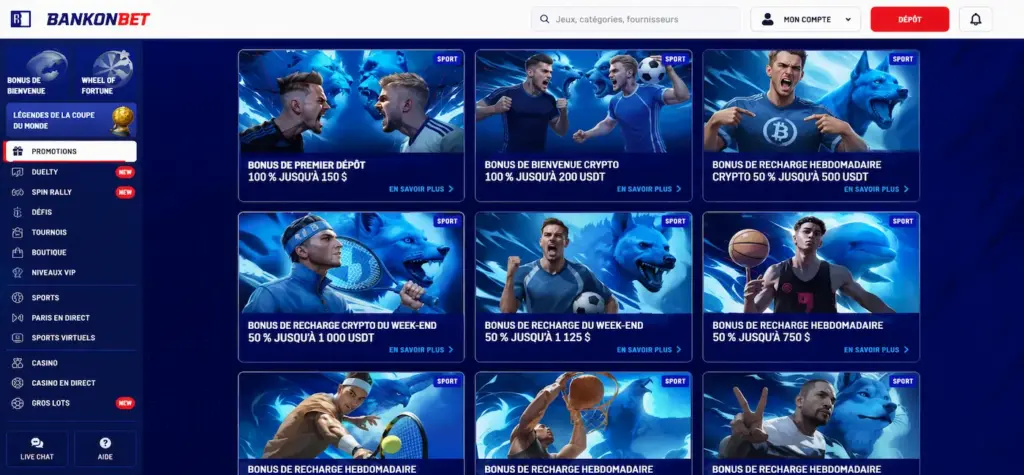En savoir plus for Bonus de Premier Dépôt
1024x475 pixels.
pyautogui.click(x=421, y=189)
